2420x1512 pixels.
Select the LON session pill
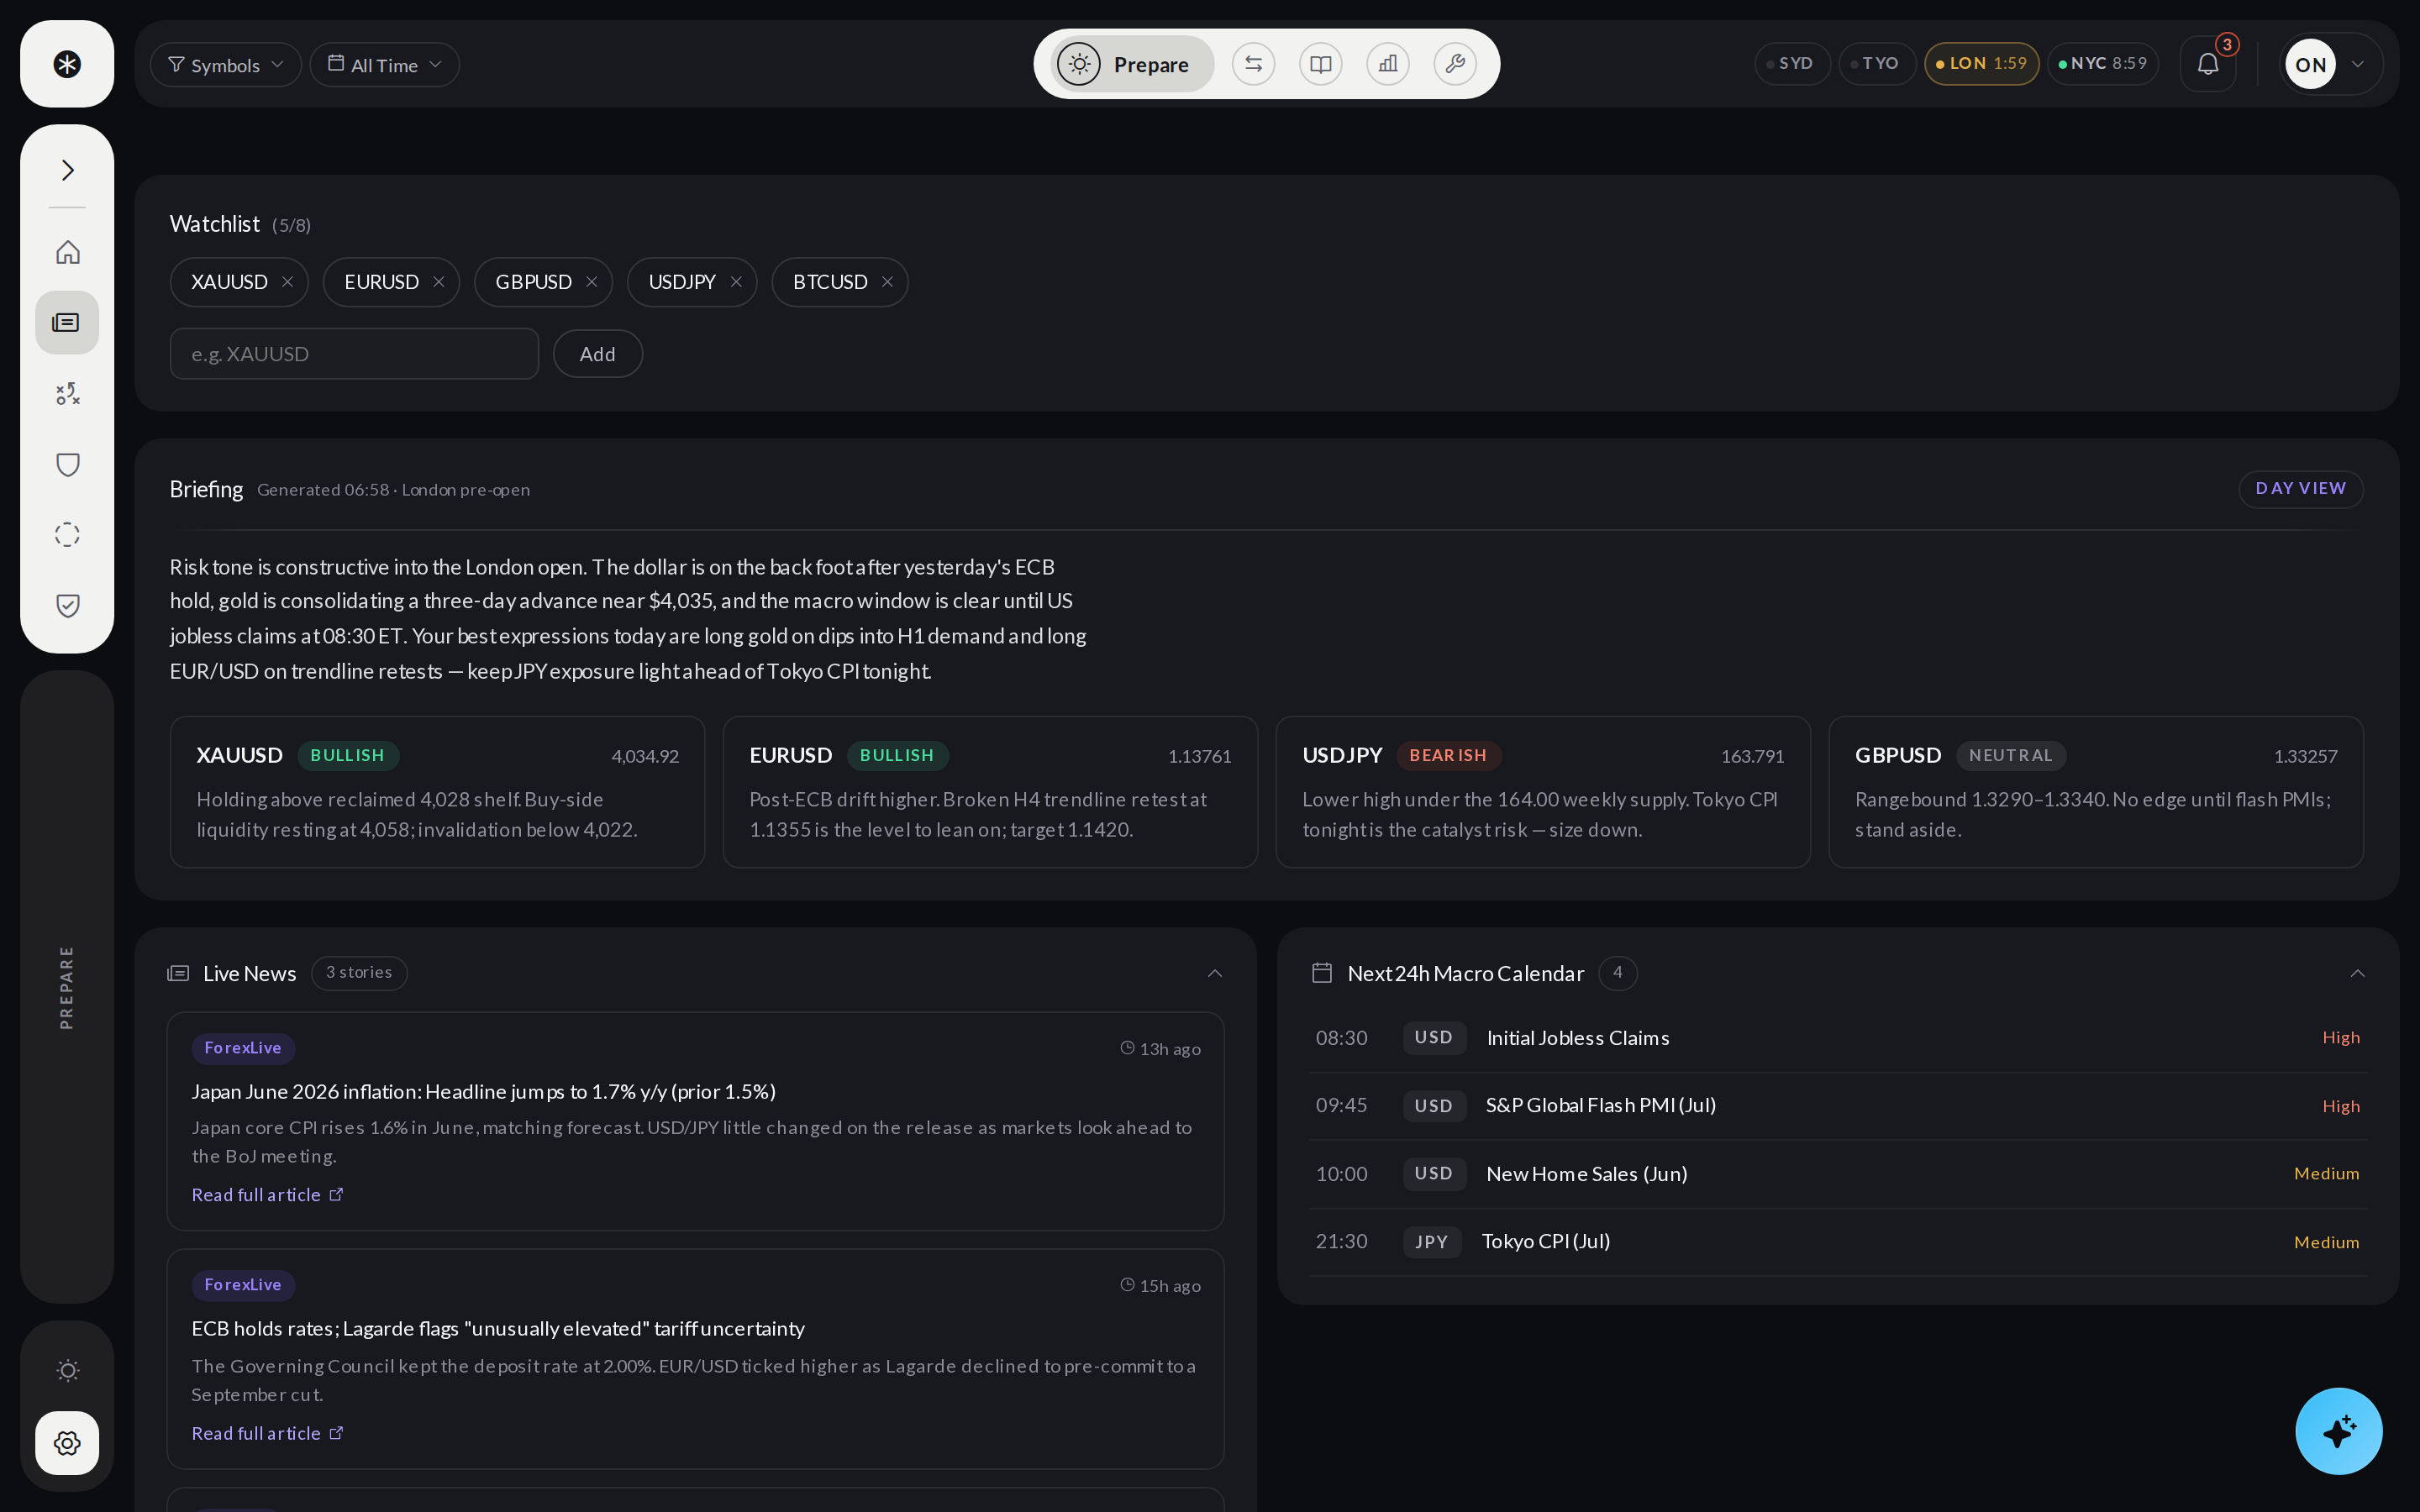1981,64
